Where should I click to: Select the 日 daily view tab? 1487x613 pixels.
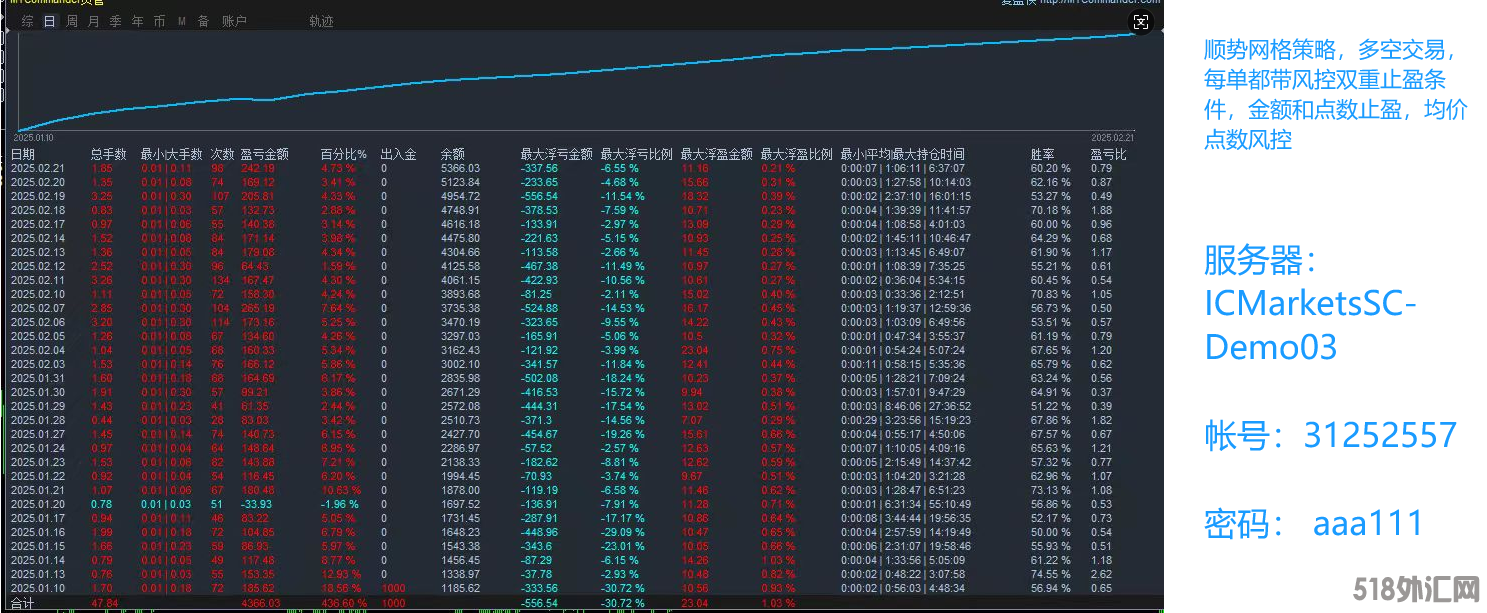pyautogui.click(x=49, y=21)
